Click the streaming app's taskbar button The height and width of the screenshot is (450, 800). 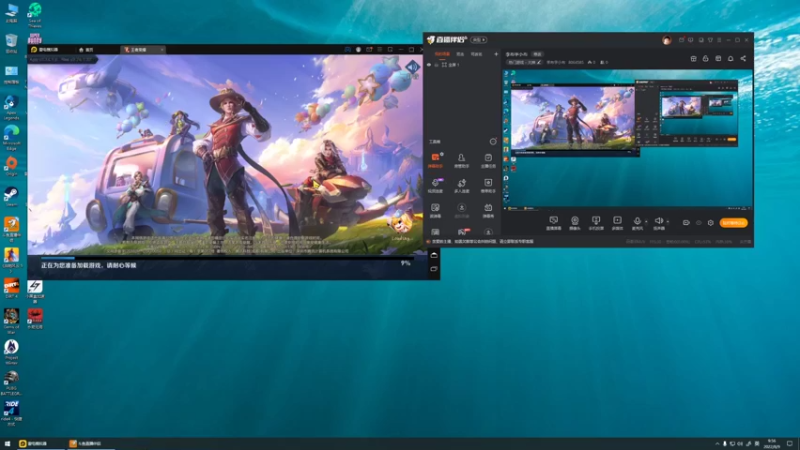pyautogui.click(x=89, y=444)
